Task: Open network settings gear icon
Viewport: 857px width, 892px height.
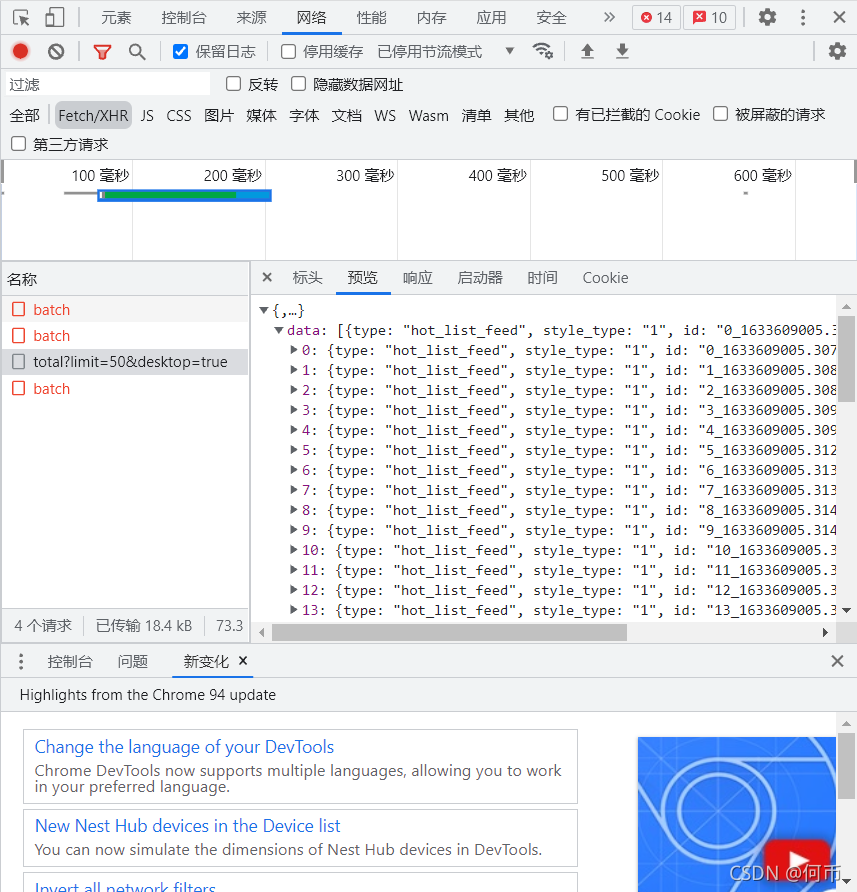Action: click(x=837, y=51)
